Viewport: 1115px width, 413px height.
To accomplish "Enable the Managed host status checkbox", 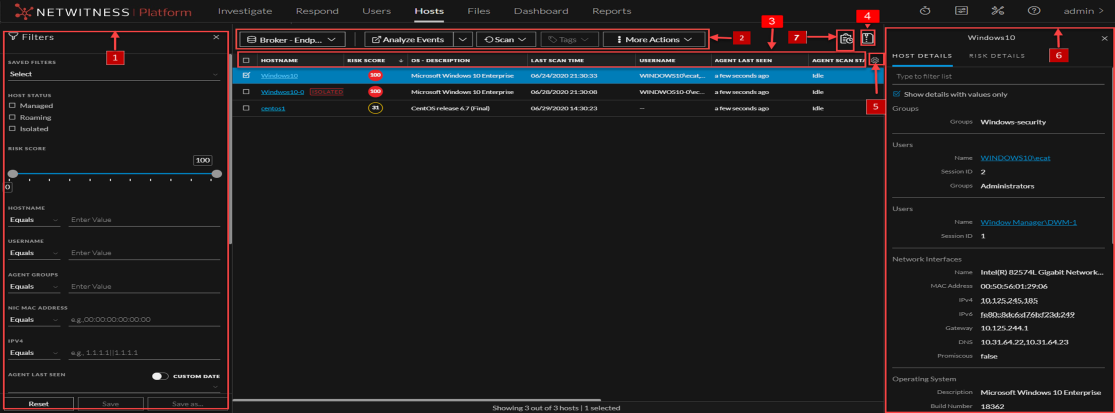I will pos(12,105).
